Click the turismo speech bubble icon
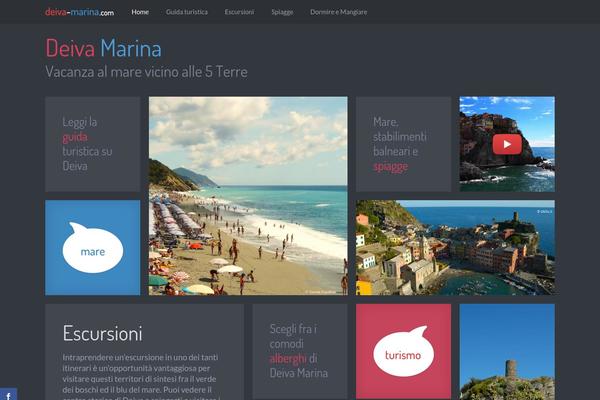This screenshot has height=400, width=600. (x=404, y=351)
